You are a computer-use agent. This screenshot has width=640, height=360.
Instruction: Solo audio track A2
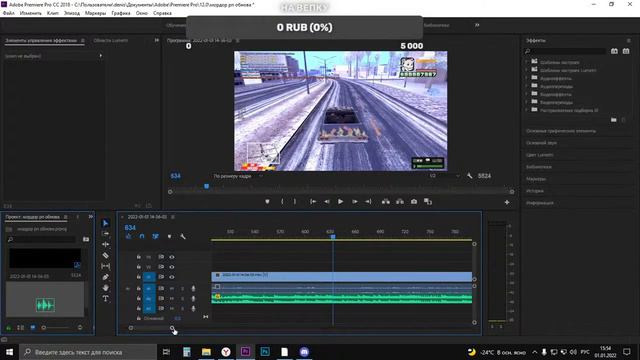click(182, 298)
